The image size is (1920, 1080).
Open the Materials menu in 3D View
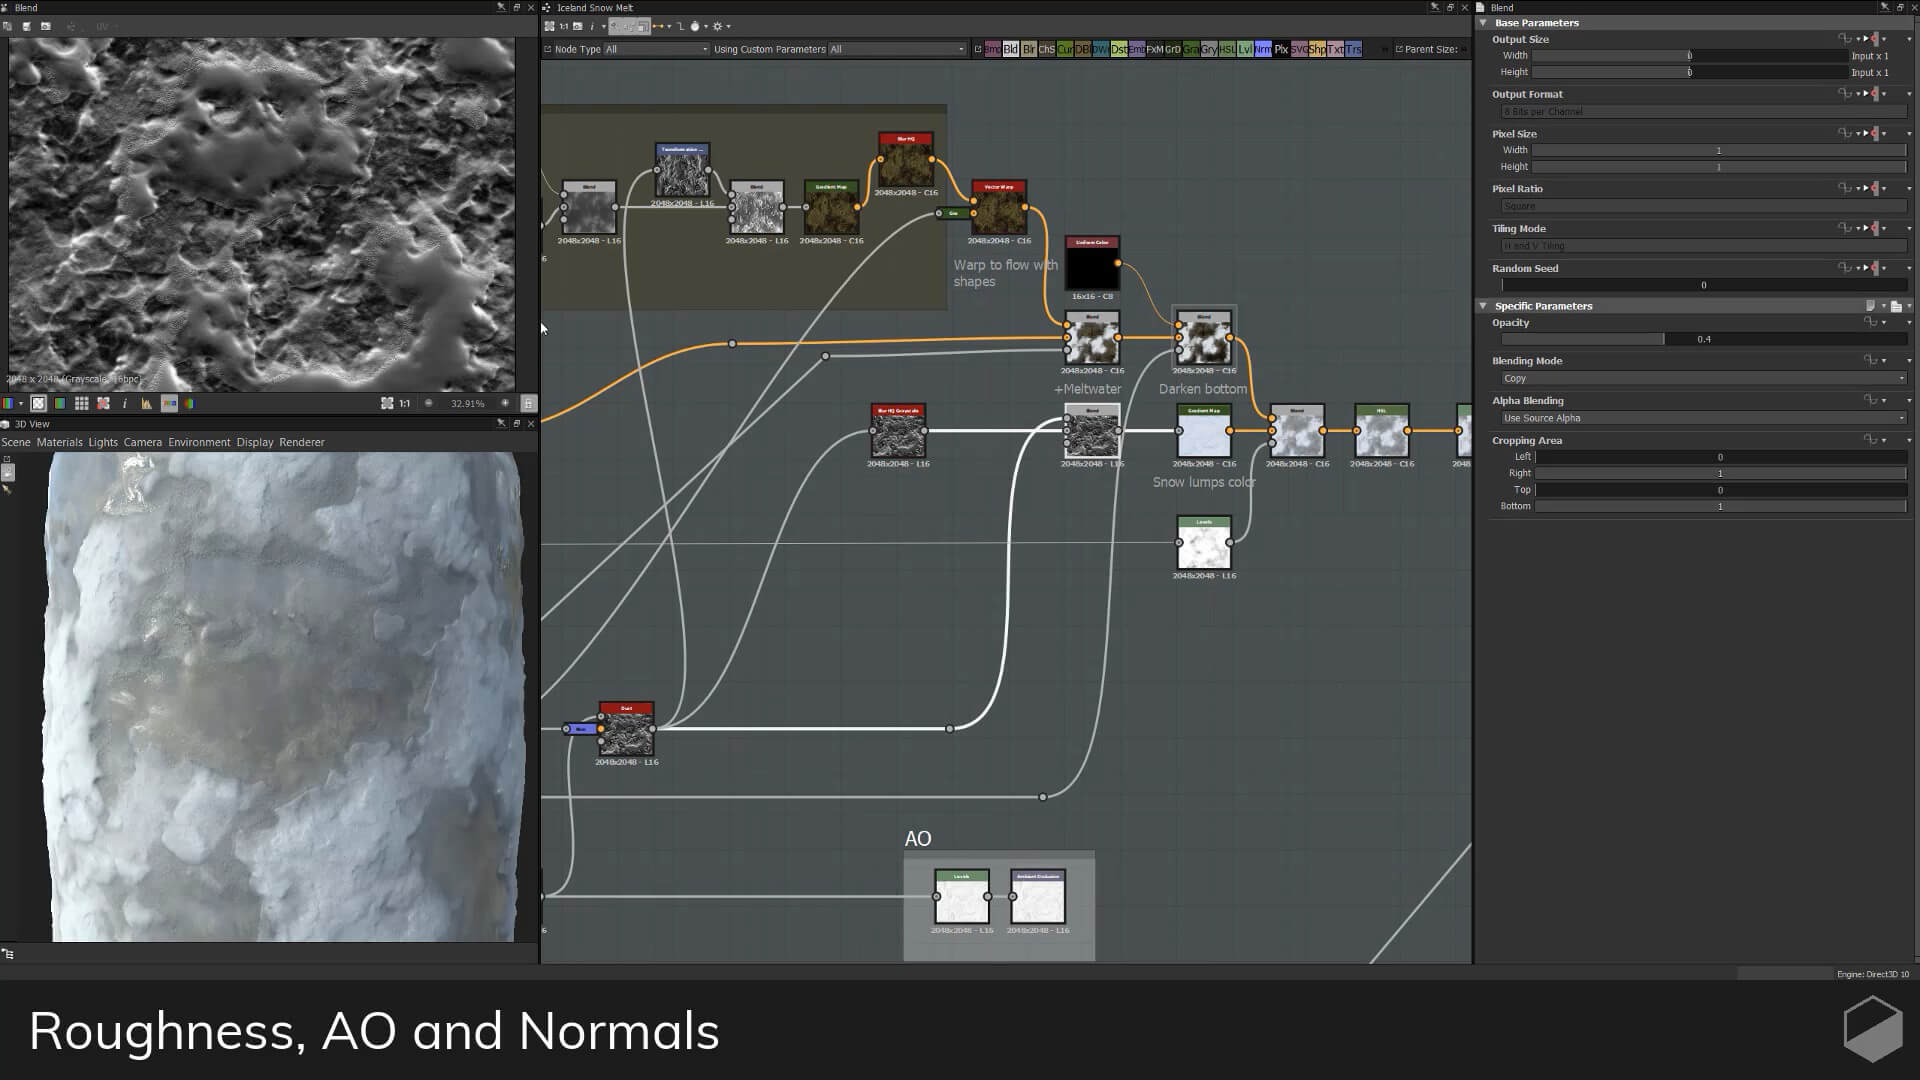click(x=60, y=442)
